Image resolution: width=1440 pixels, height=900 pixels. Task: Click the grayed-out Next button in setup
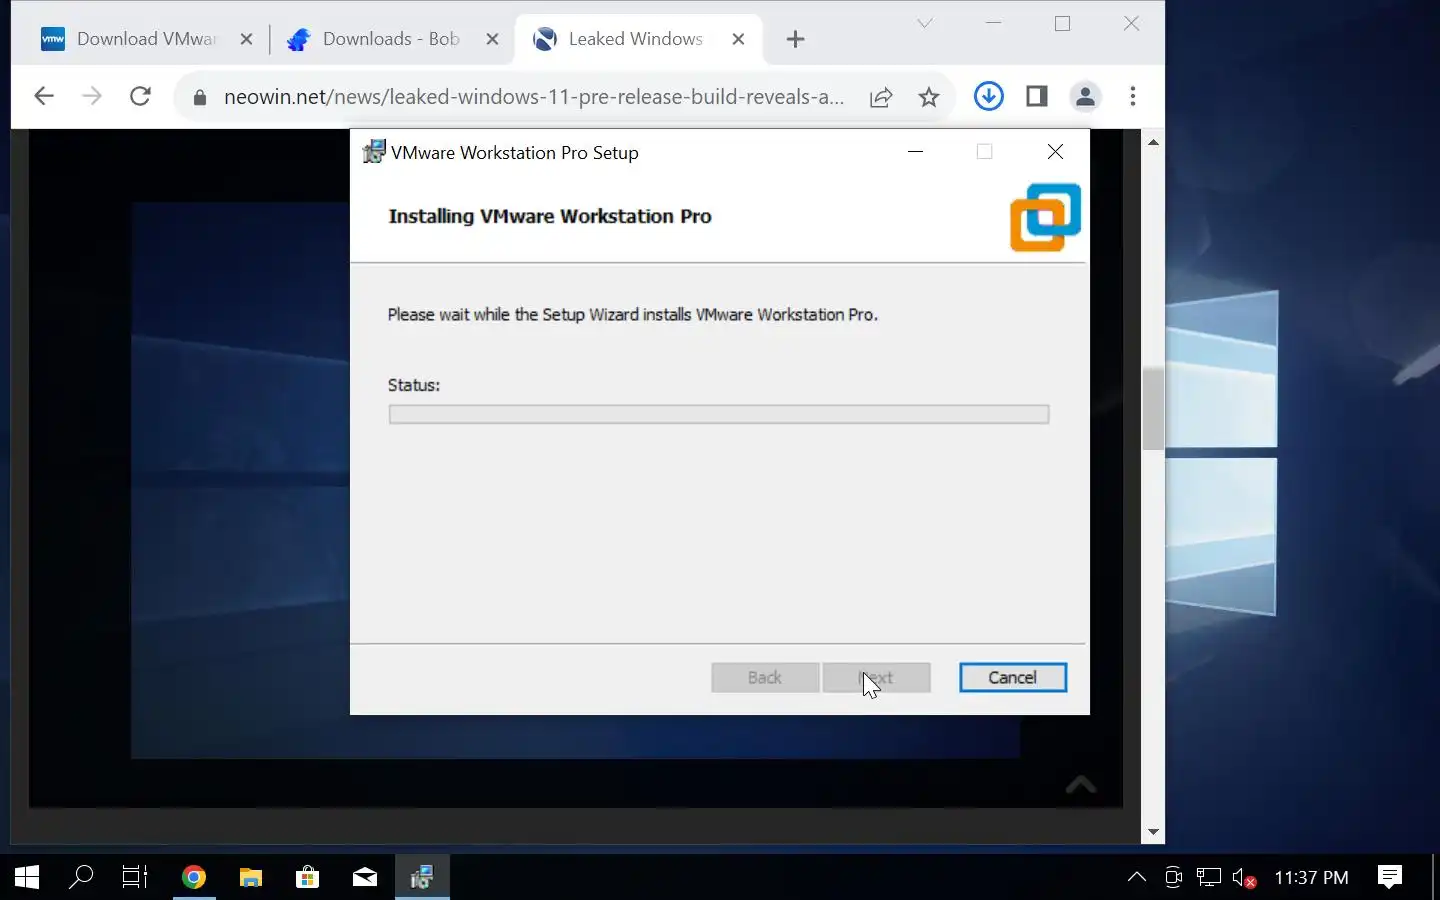(876, 677)
